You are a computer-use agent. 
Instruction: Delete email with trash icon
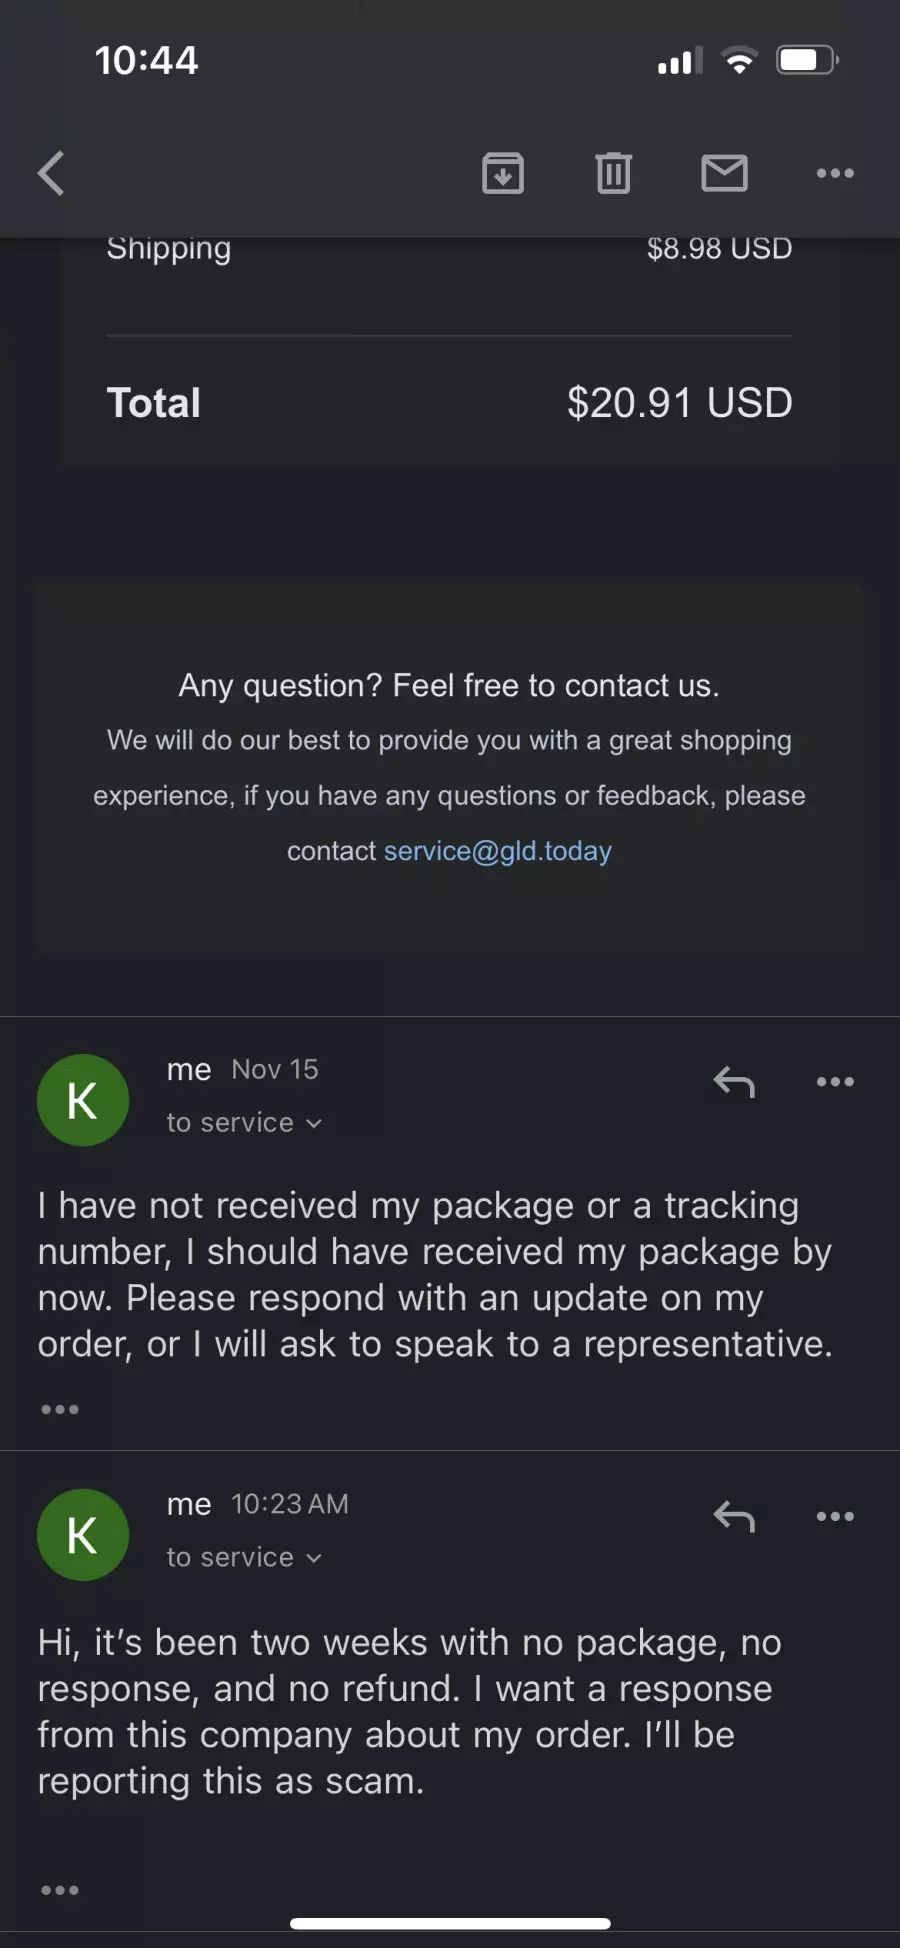click(613, 173)
